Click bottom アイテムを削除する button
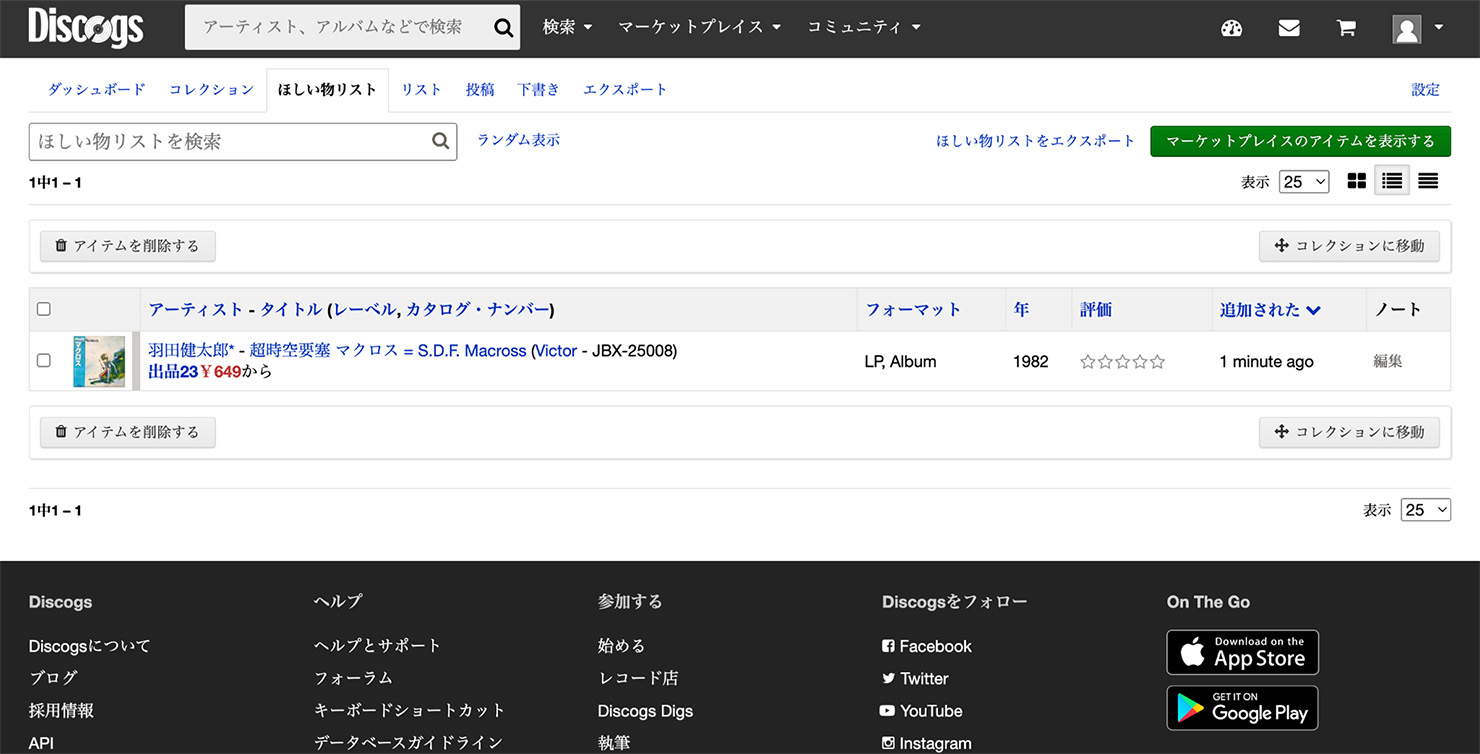Image resolution: width=1480 pixels, height=754 pixels. pos(127,432)
